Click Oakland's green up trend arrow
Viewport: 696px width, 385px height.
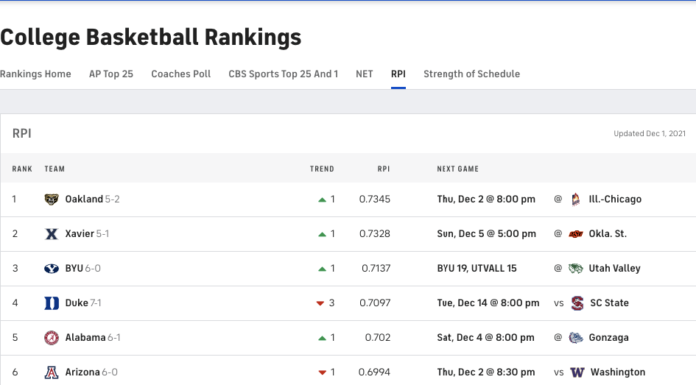(322, 200)
